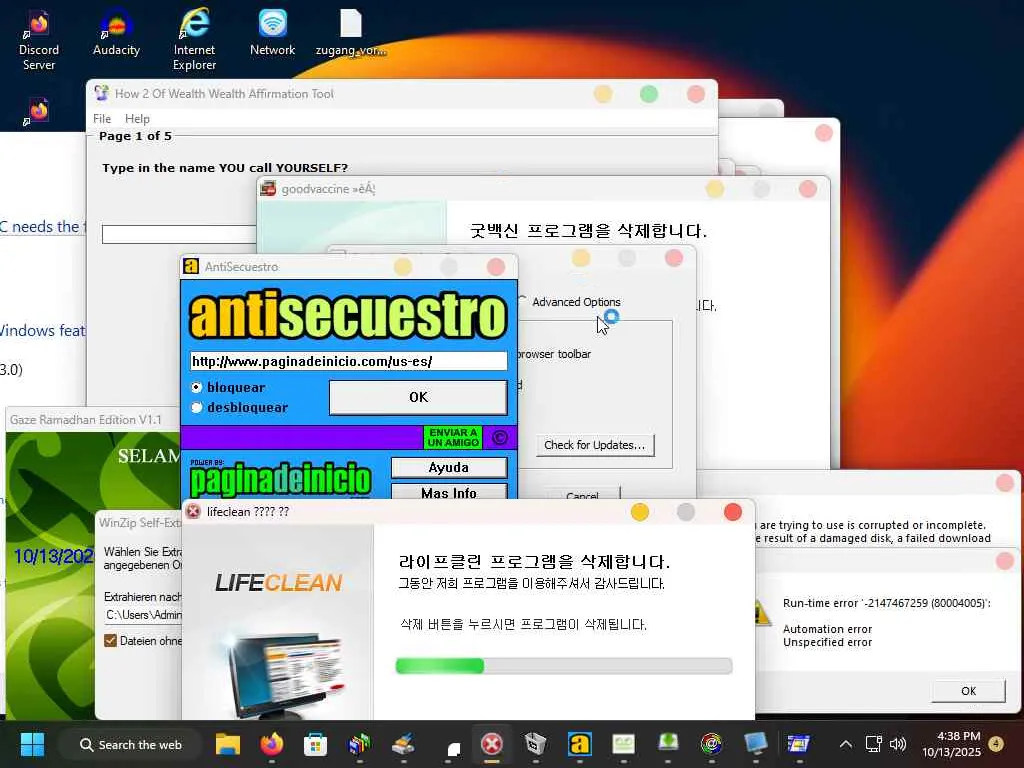Open the Discord Server desktop shortcut
The image size is (1024, 768).
coord(39,40)
